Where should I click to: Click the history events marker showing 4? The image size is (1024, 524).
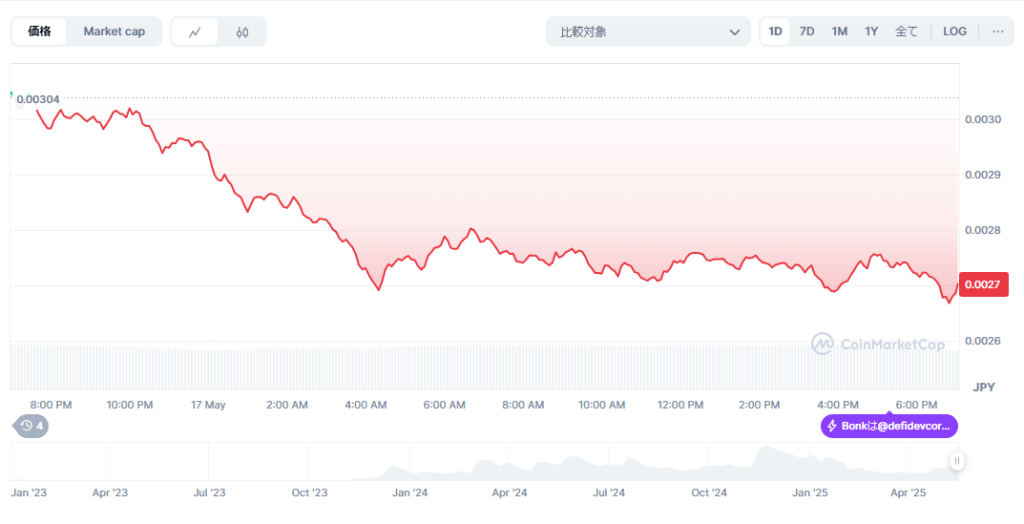pos(32,426)
